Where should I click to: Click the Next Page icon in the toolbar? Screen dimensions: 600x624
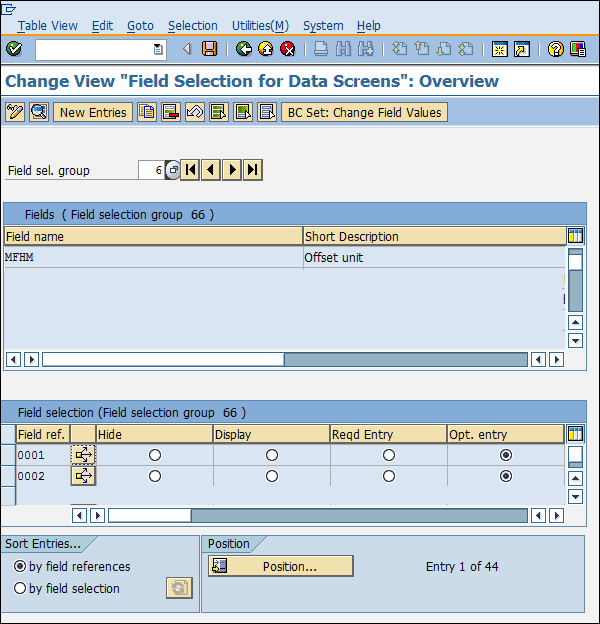(x=444, y=49)
